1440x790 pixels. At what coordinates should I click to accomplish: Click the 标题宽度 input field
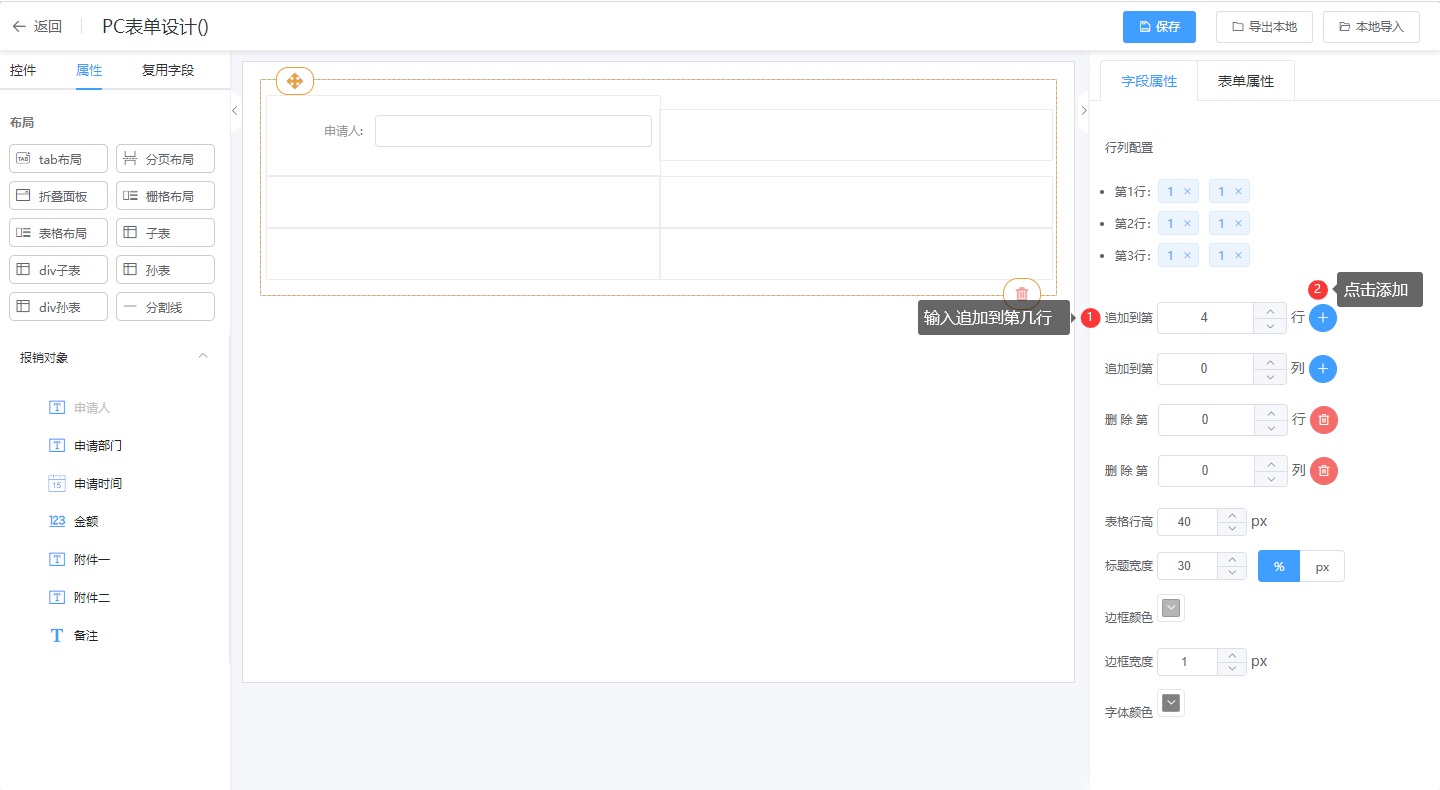click(x=1187, y=566)
